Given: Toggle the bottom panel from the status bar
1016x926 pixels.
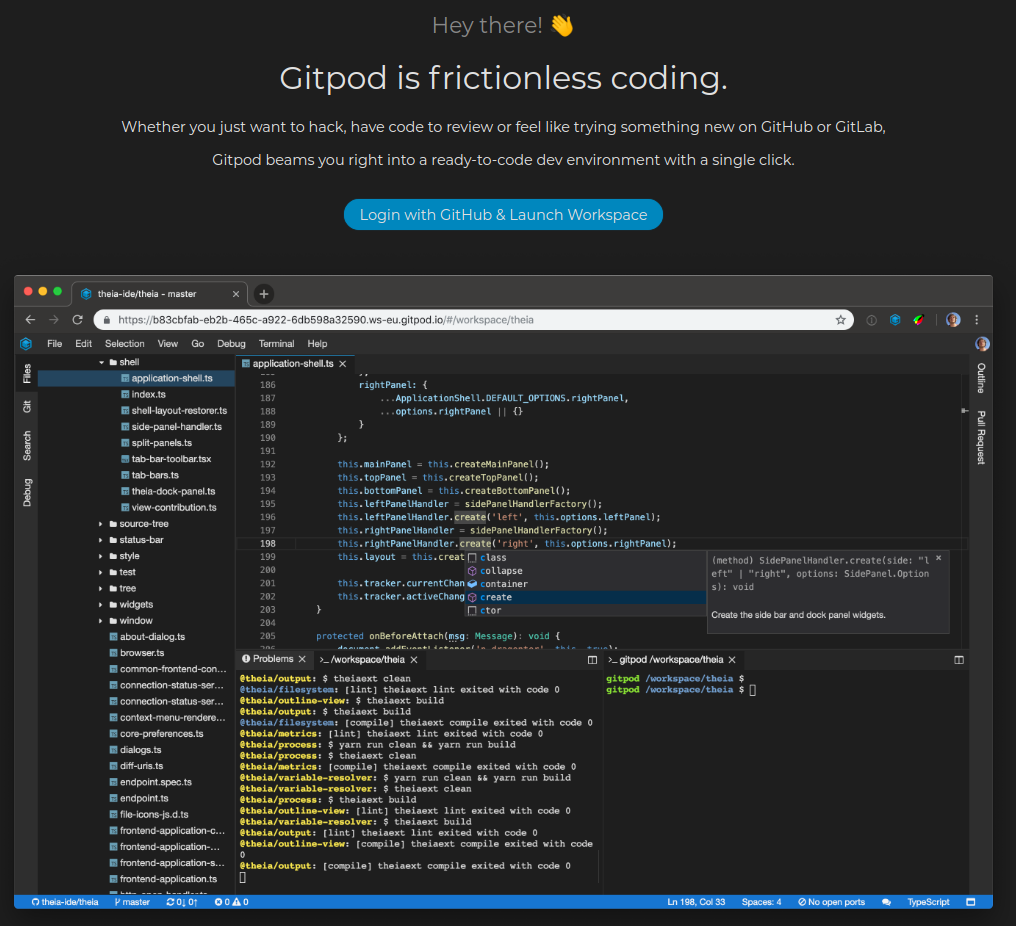Looking at the screenshot, I should [x=973, y=901].
